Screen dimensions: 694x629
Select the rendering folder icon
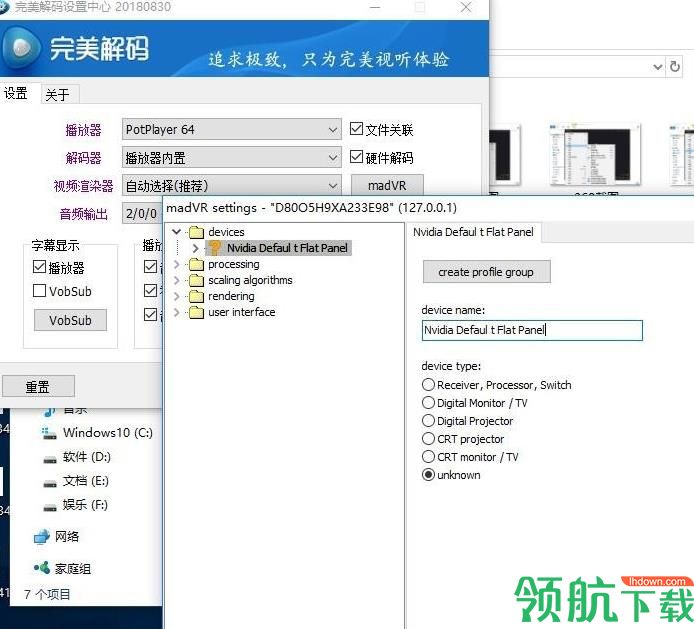pos(196,296)
